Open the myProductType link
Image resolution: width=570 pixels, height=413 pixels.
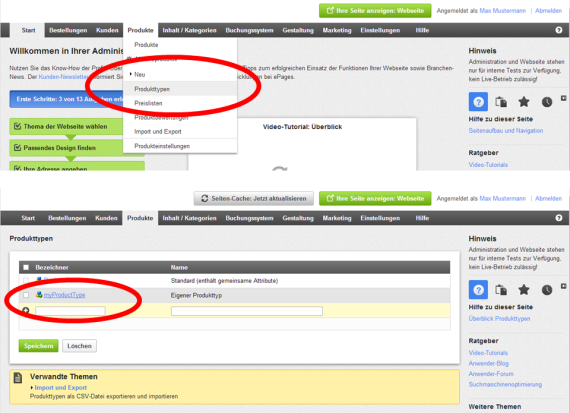[x=64, y=295]
